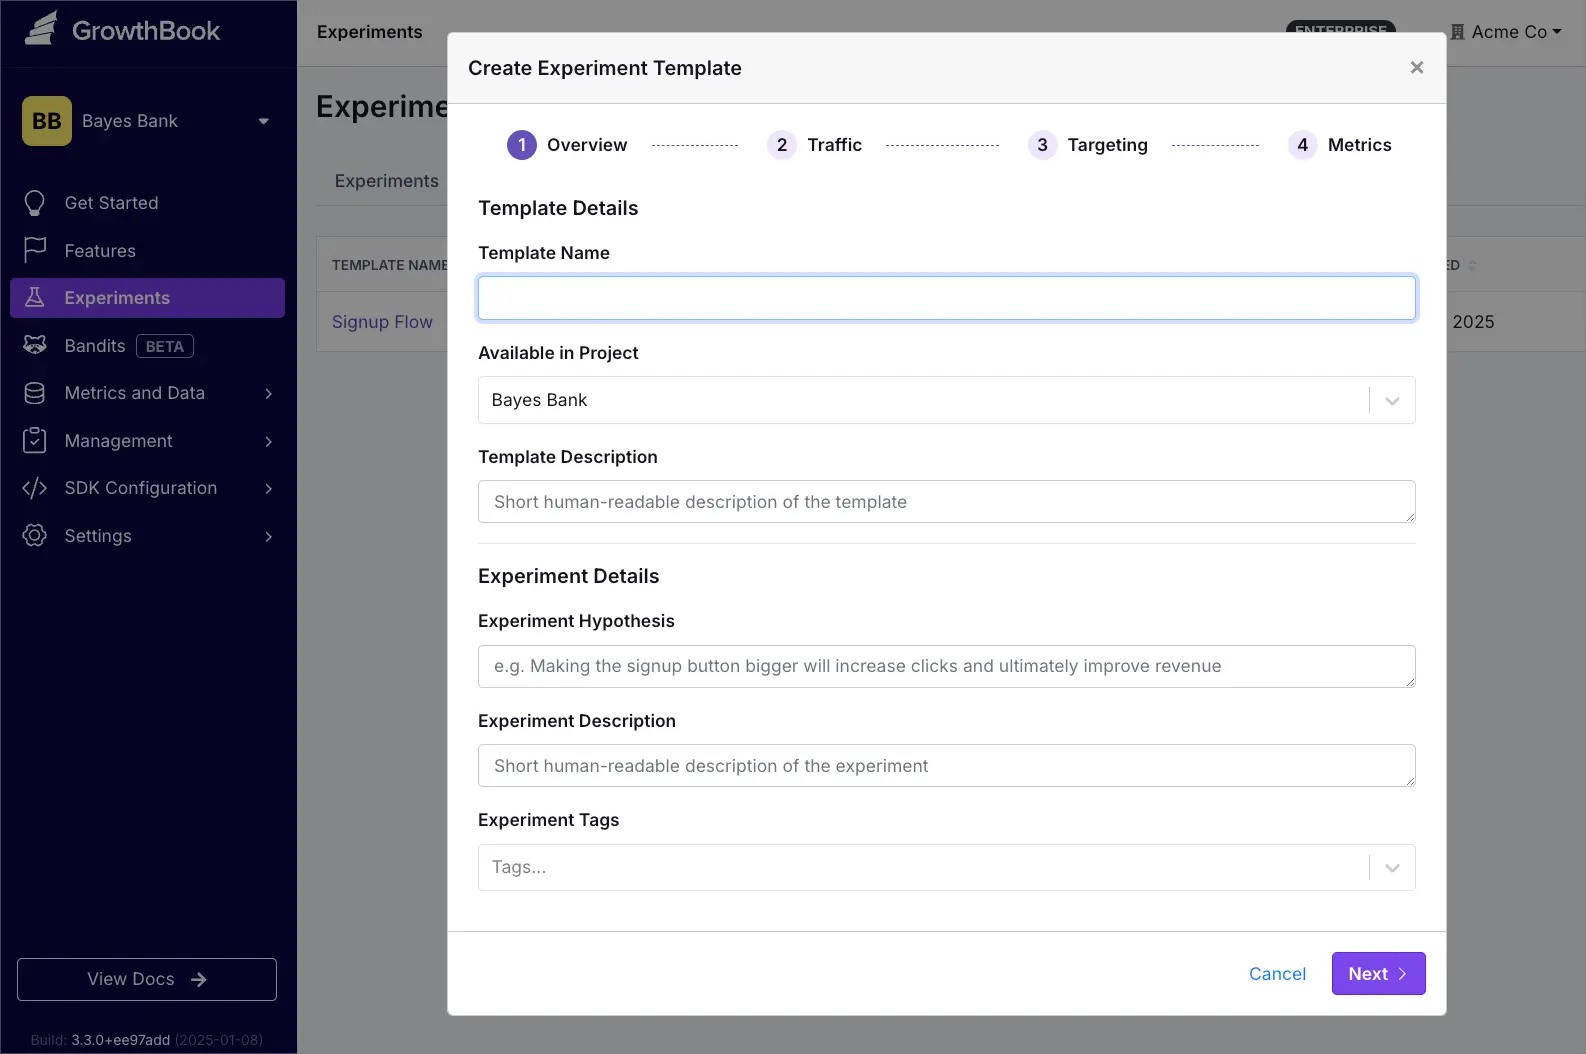Image resolution: width=1586 pixels, height=1054 pixels.
Task: Click the Acme Co building icon
Action: pos(1458,32)
